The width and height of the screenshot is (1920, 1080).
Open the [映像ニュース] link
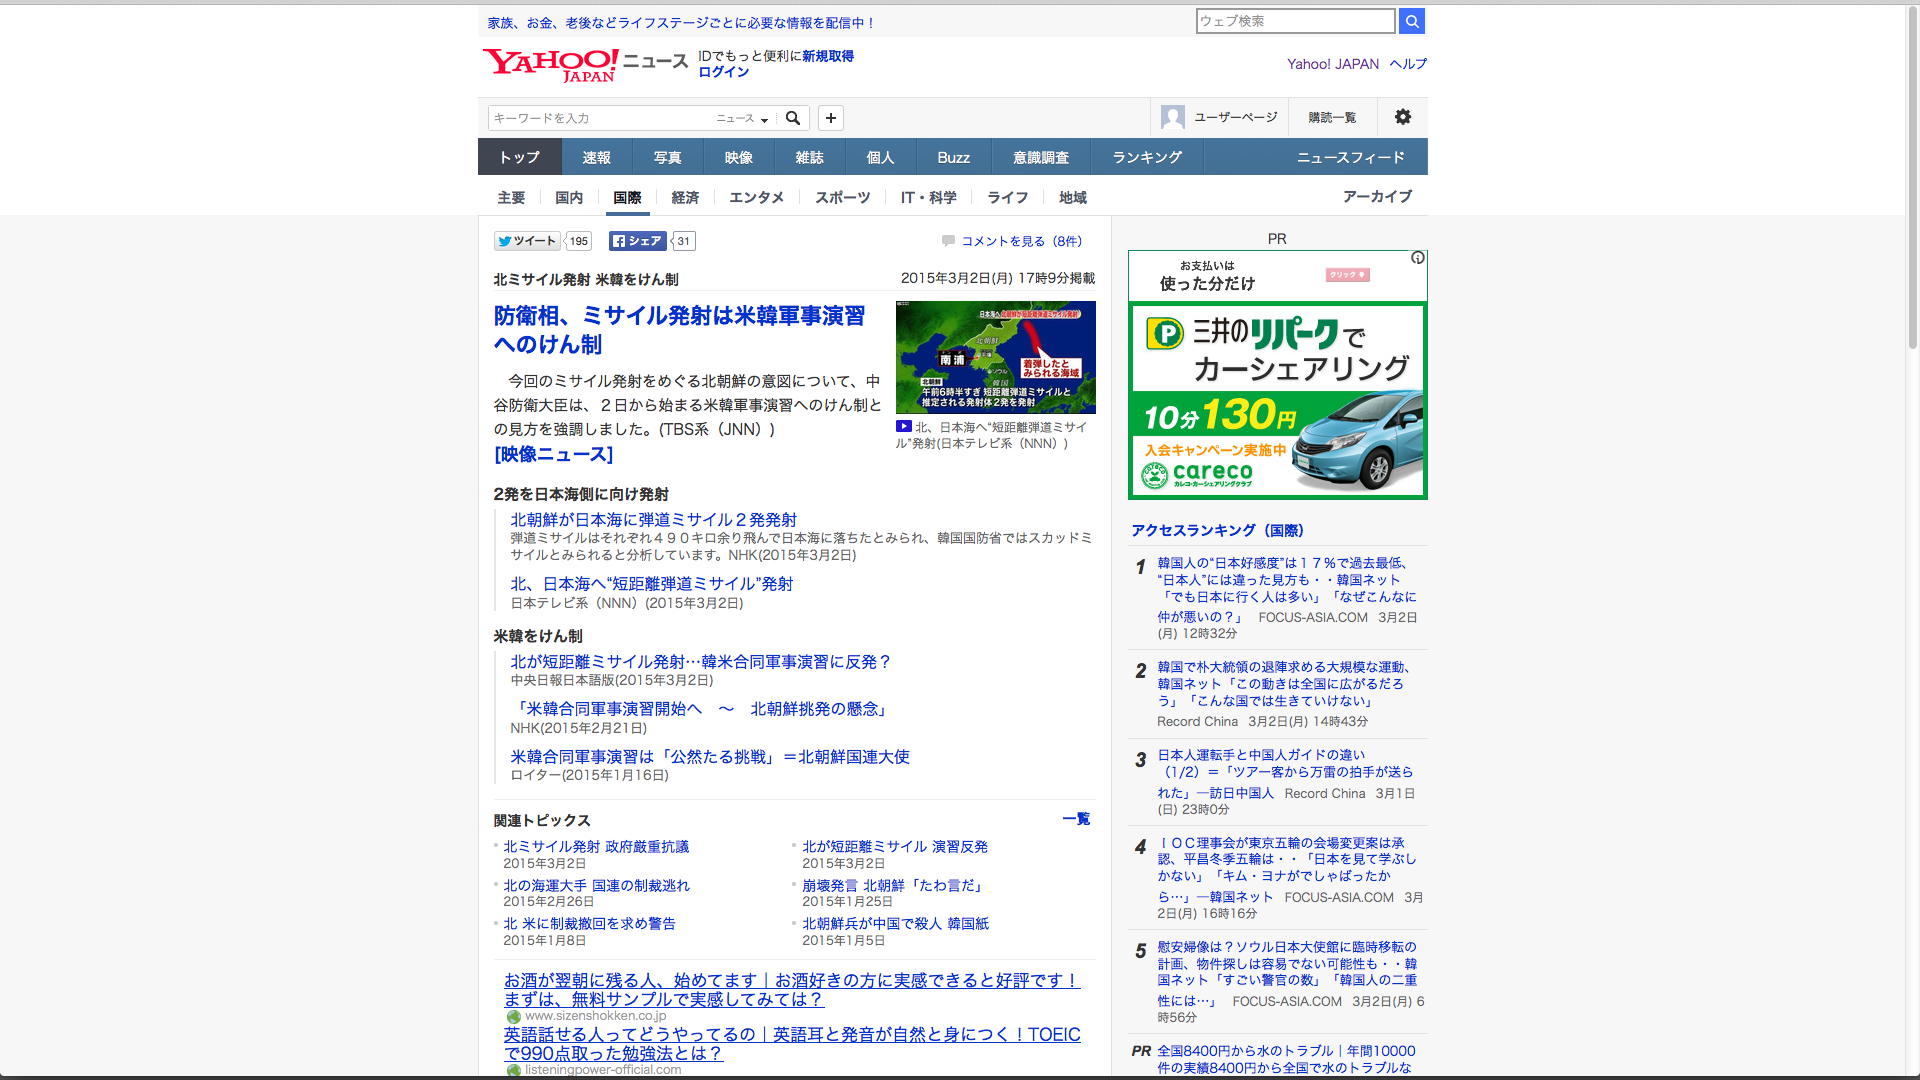[x=553, y=454]
